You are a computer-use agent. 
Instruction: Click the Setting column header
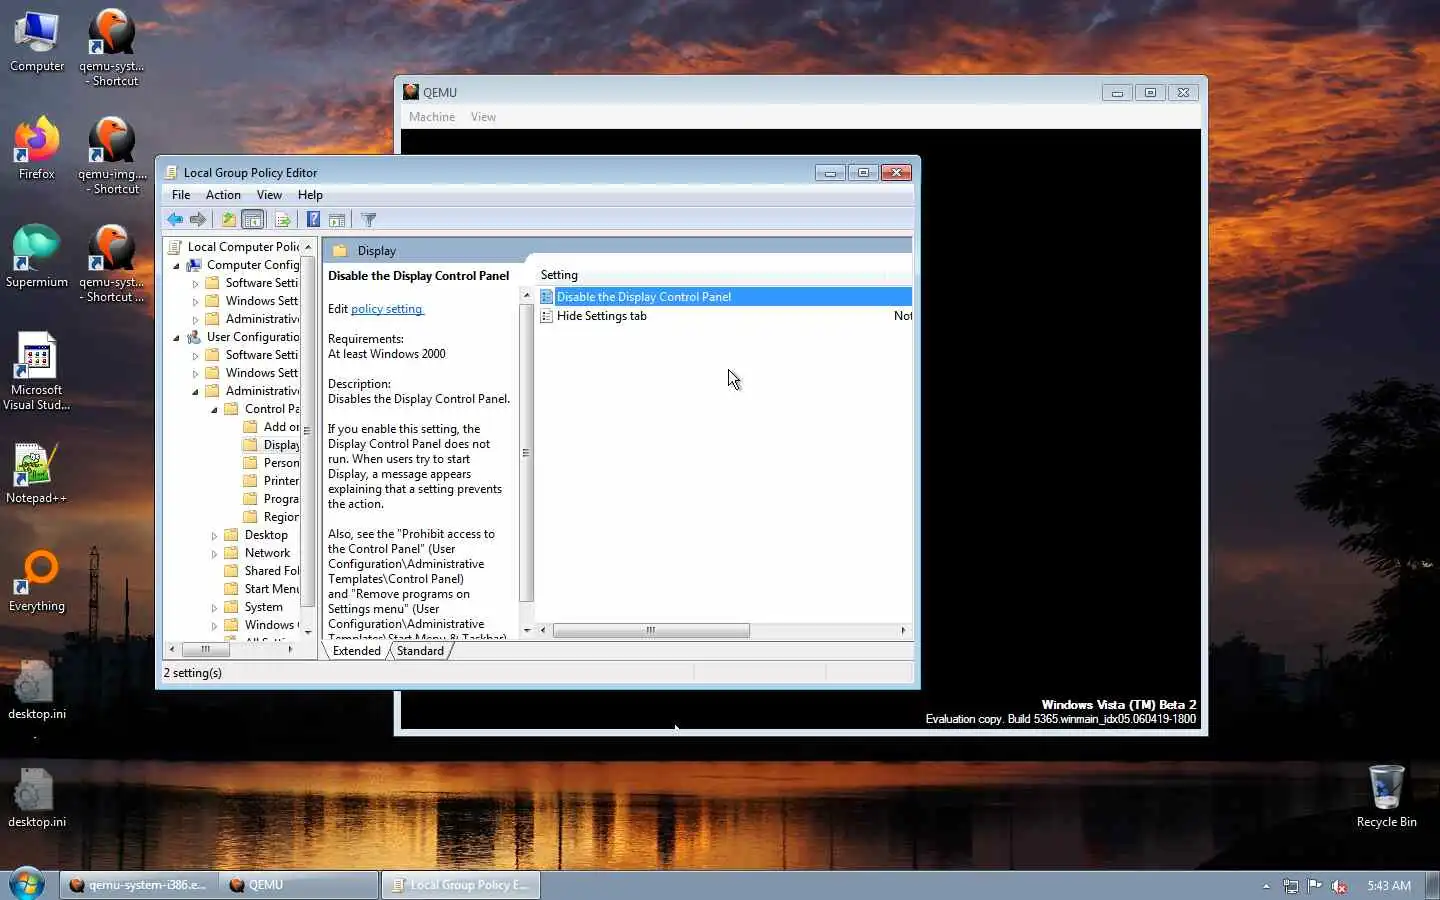pos(710,275)
